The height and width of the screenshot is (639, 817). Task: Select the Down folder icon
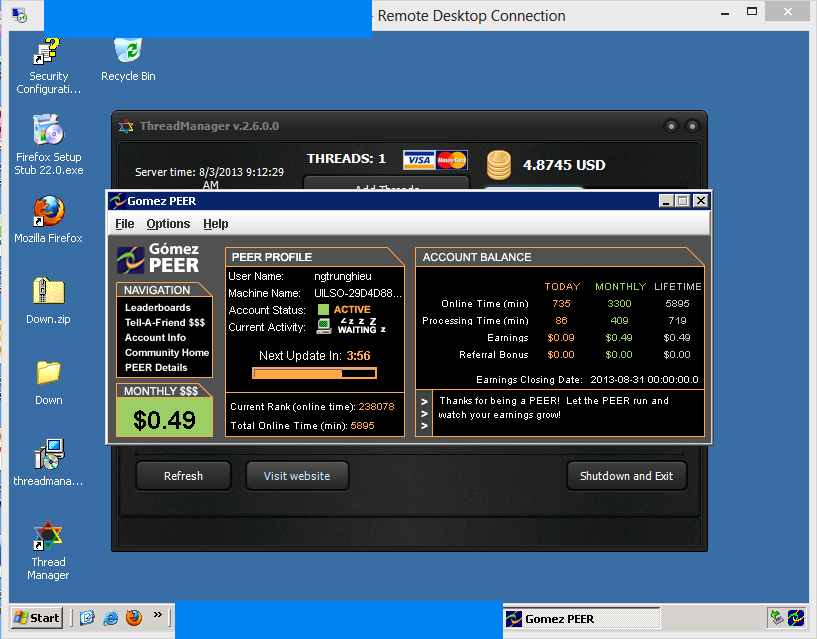click(x=48, y=382)
